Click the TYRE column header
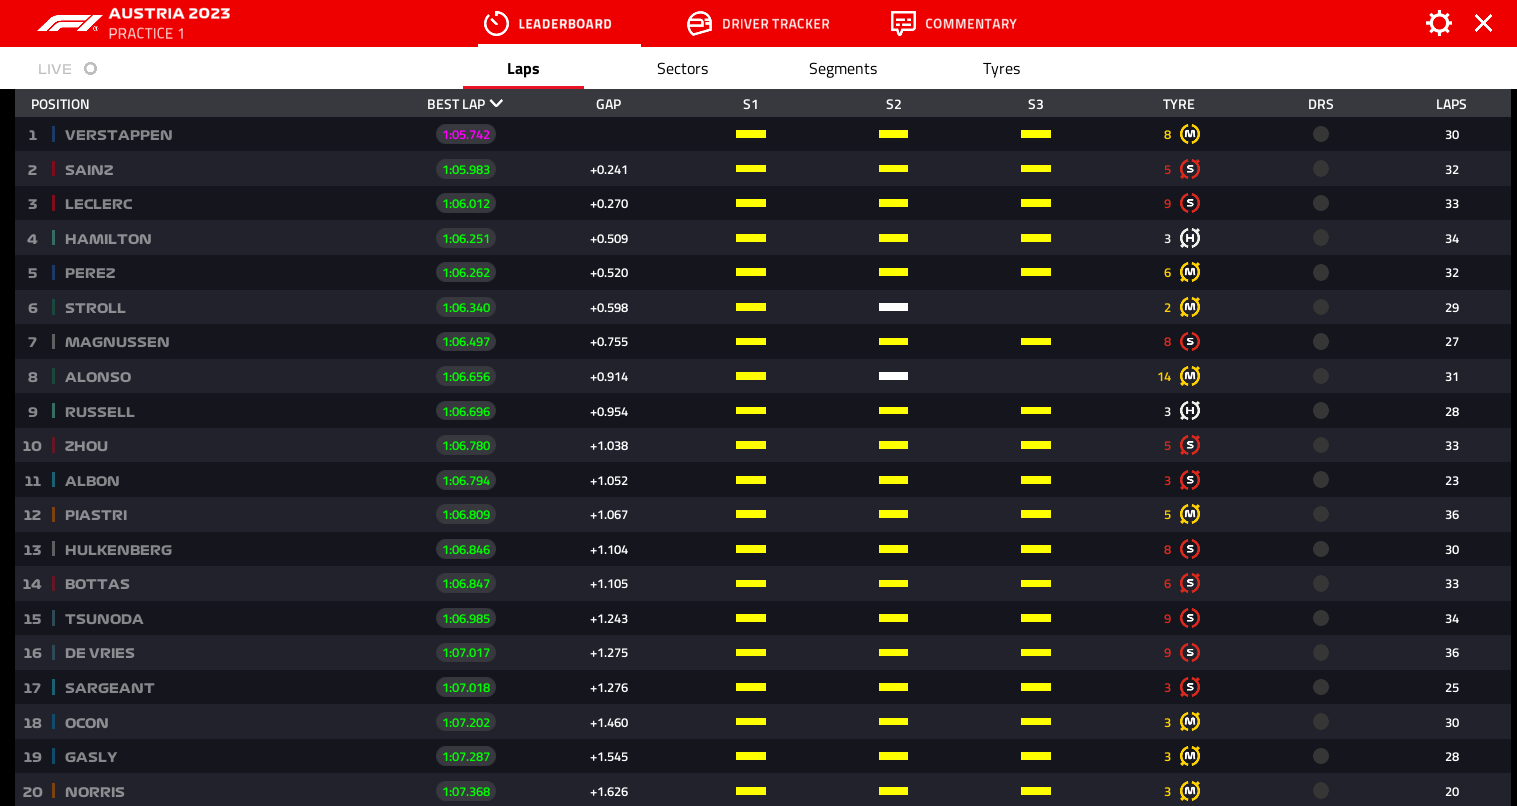 [1179, 104]
